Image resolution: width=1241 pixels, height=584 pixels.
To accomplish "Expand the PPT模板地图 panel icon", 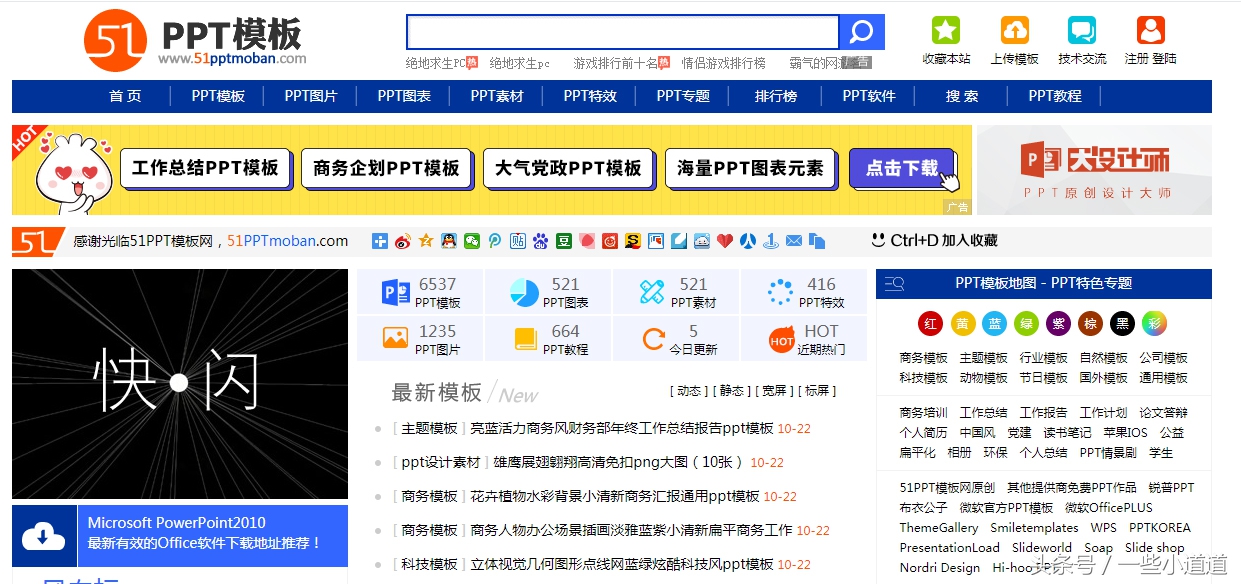I will [x=892, y=283].
